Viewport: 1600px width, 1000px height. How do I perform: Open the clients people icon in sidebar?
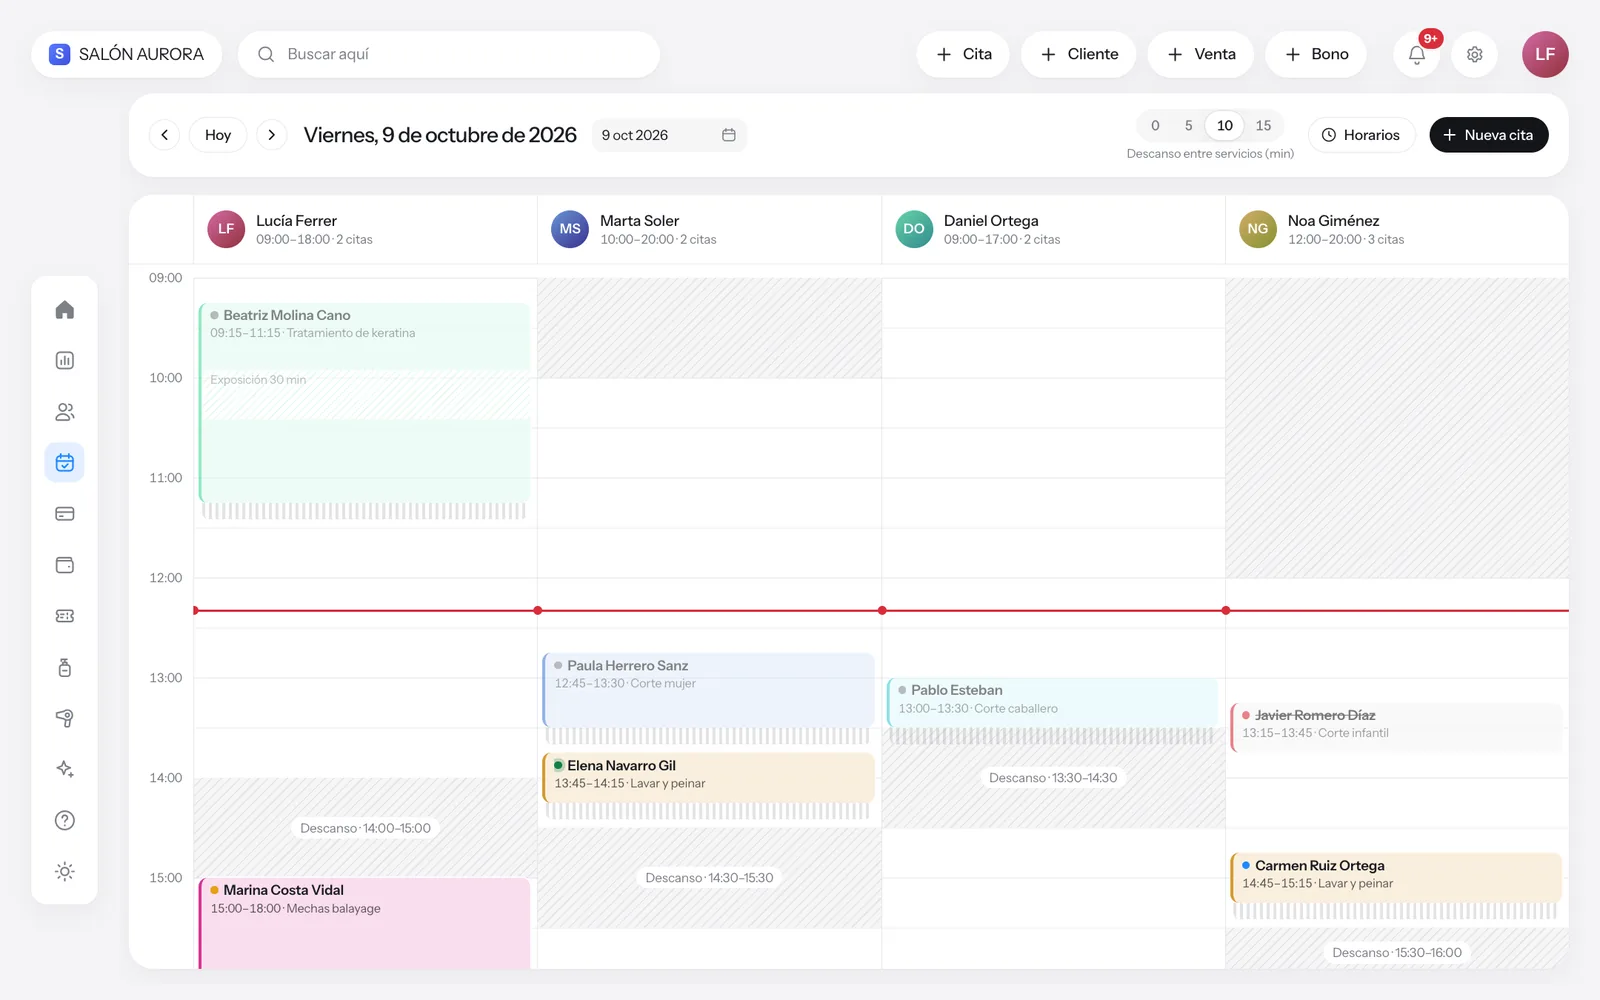point(65,412)
